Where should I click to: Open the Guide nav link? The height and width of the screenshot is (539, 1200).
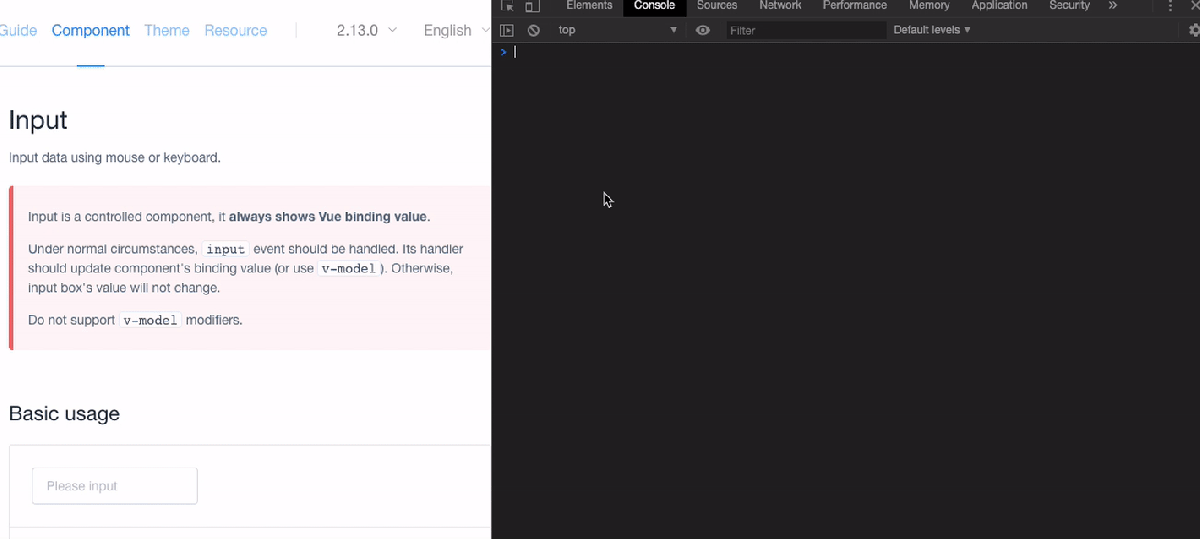(x=18, y=30)
